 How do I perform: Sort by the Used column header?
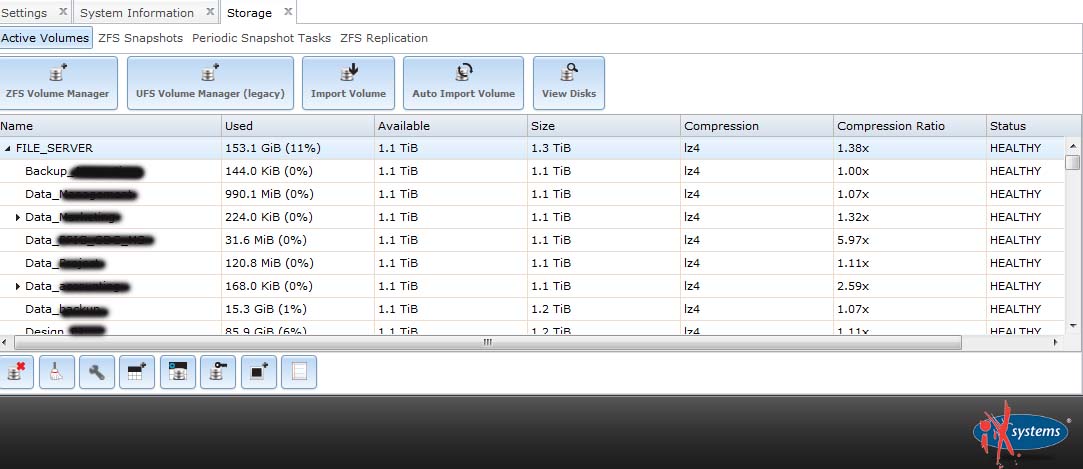[x=298, y=126]
